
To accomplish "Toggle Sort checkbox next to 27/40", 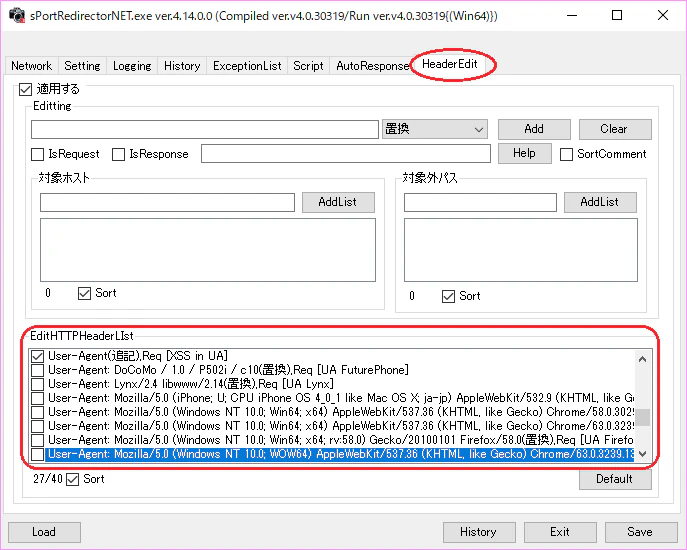I will tap(72, 479).
